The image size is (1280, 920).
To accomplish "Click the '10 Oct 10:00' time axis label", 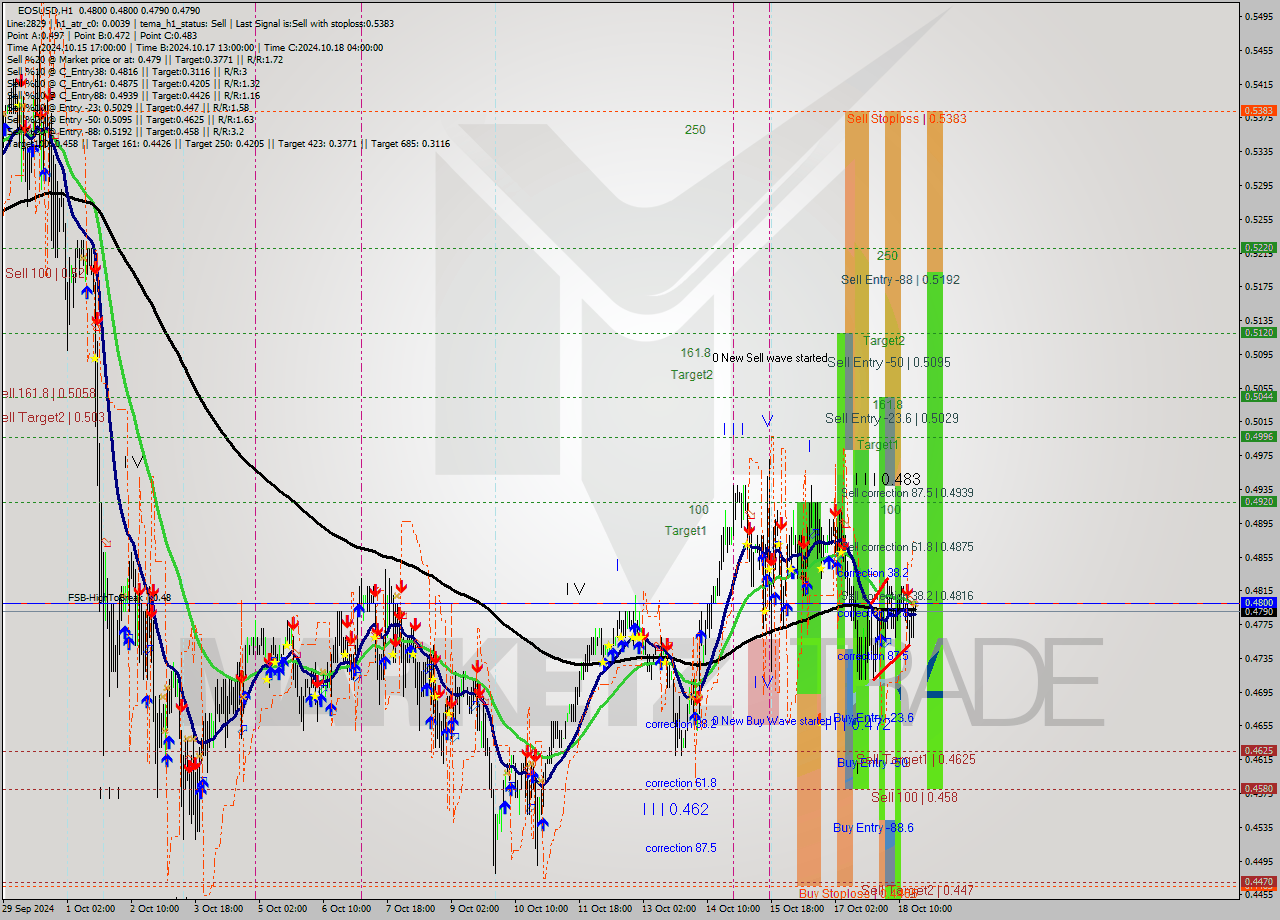I will coord(539,909).
